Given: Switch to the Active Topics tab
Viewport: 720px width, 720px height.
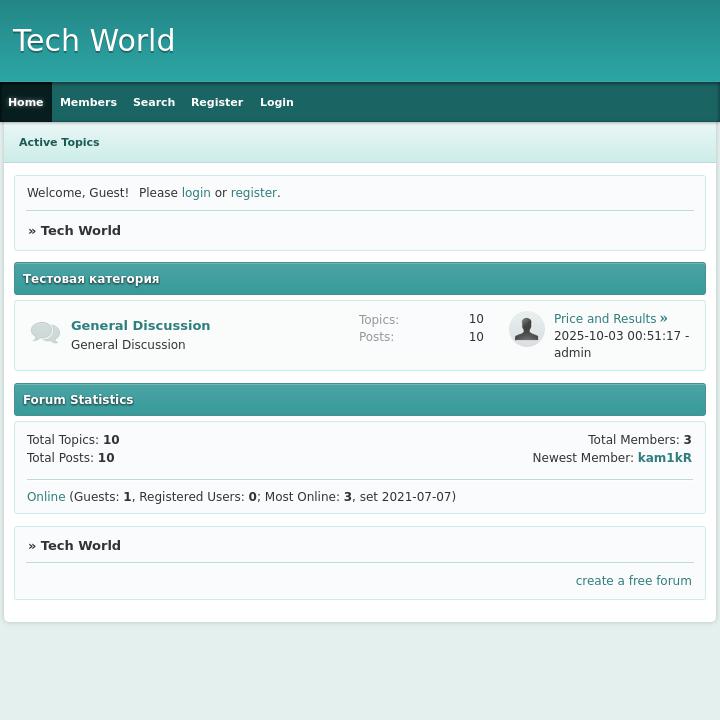Looking at the screenshot, I should tap(59, 142).
